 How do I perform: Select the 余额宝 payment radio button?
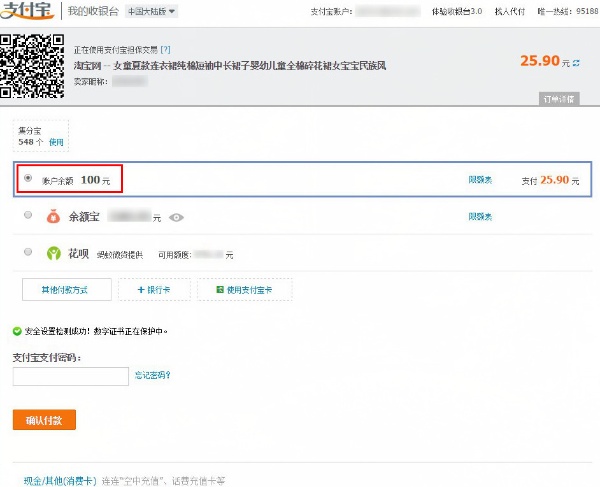point(27,215)
